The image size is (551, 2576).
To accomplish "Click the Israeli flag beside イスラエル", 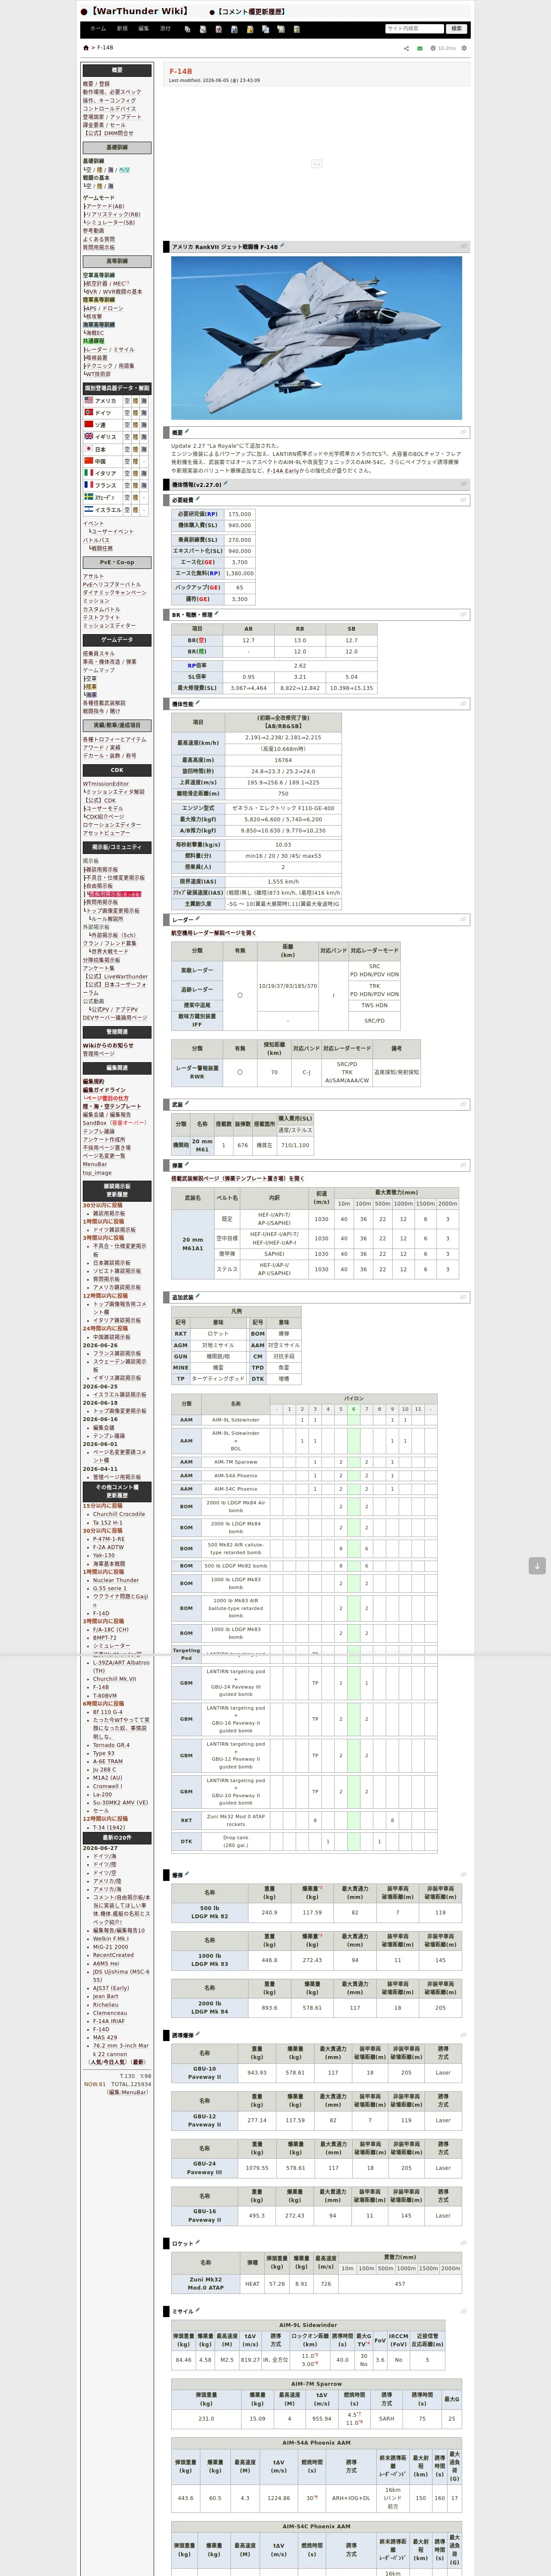I will (88, 509).
